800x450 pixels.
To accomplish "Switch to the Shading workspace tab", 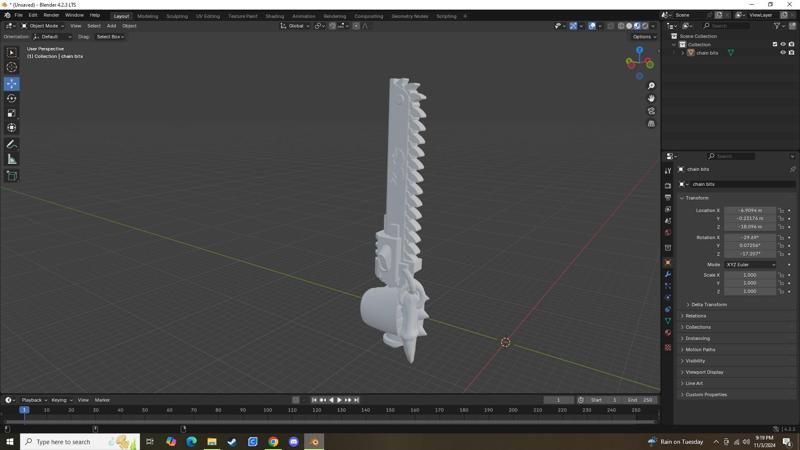I will click(274, 16).
